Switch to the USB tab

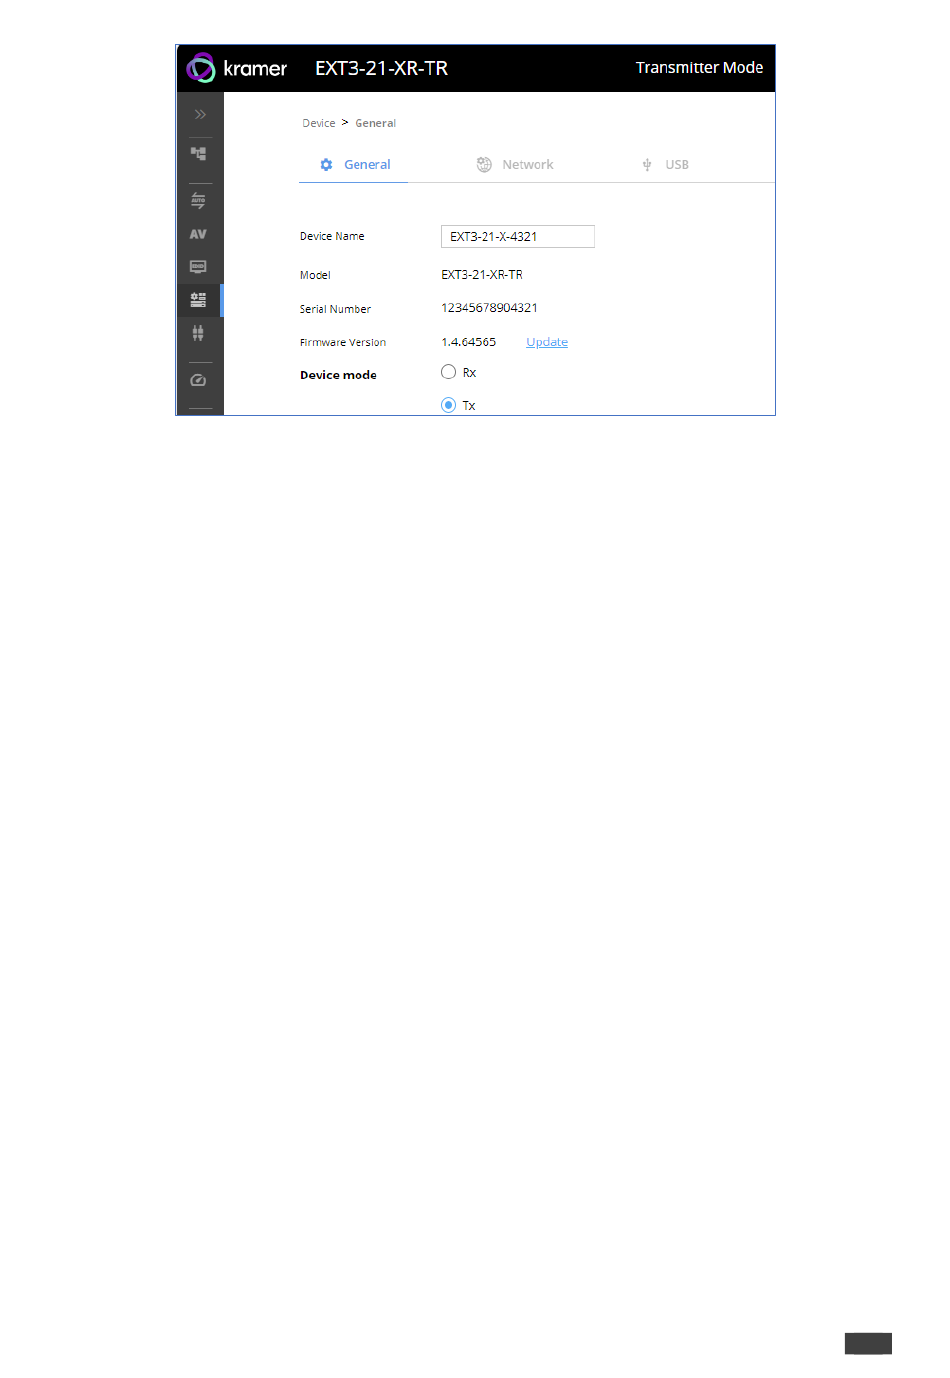click(x=666, y=165)
